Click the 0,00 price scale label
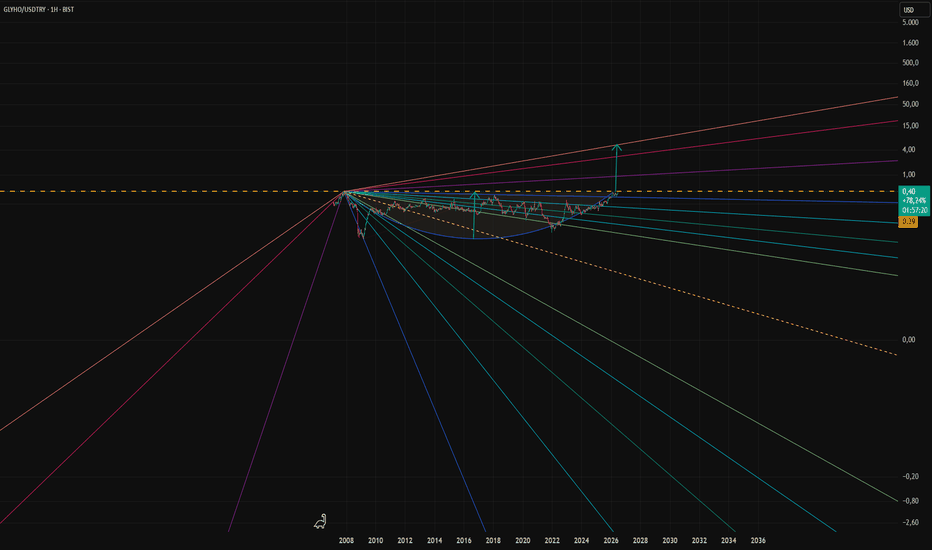 tap(909, 340)
